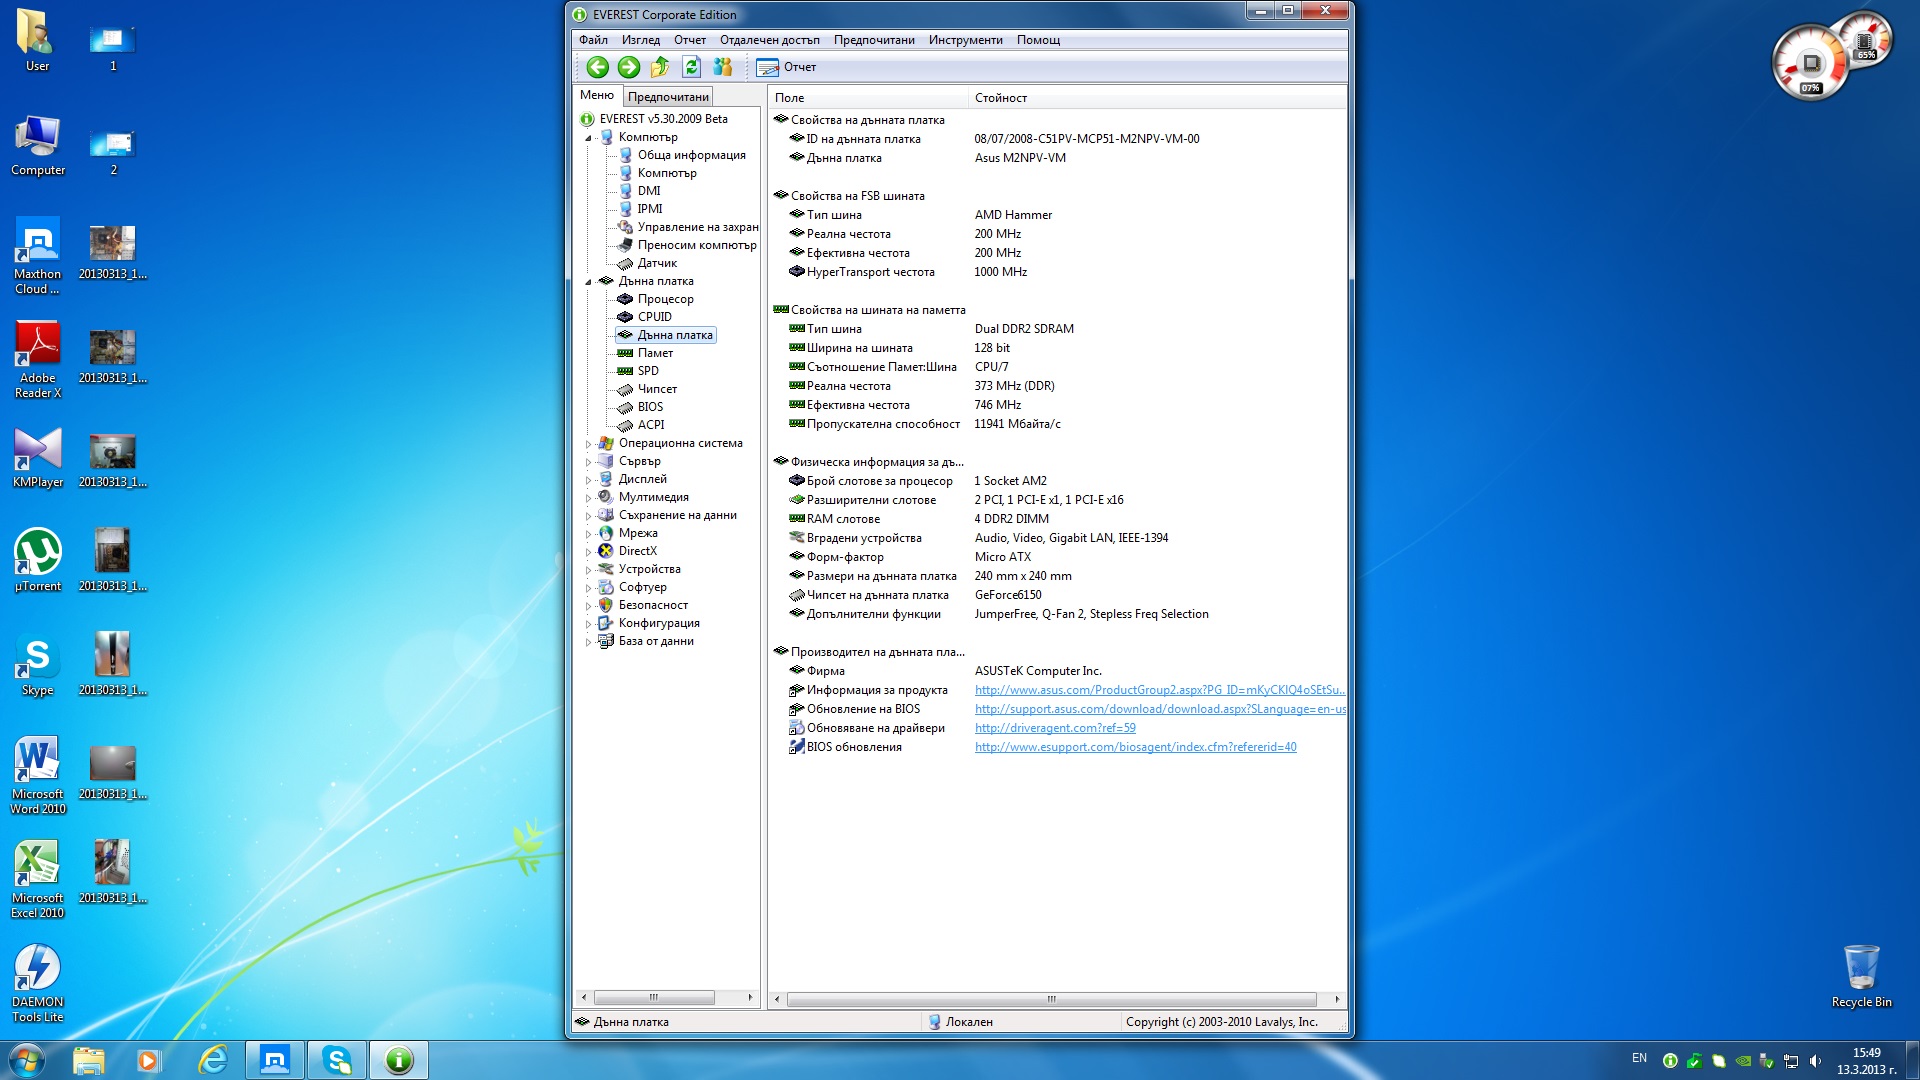
Task: Expand the Операционна система node
Action: [x=588, y=444]
